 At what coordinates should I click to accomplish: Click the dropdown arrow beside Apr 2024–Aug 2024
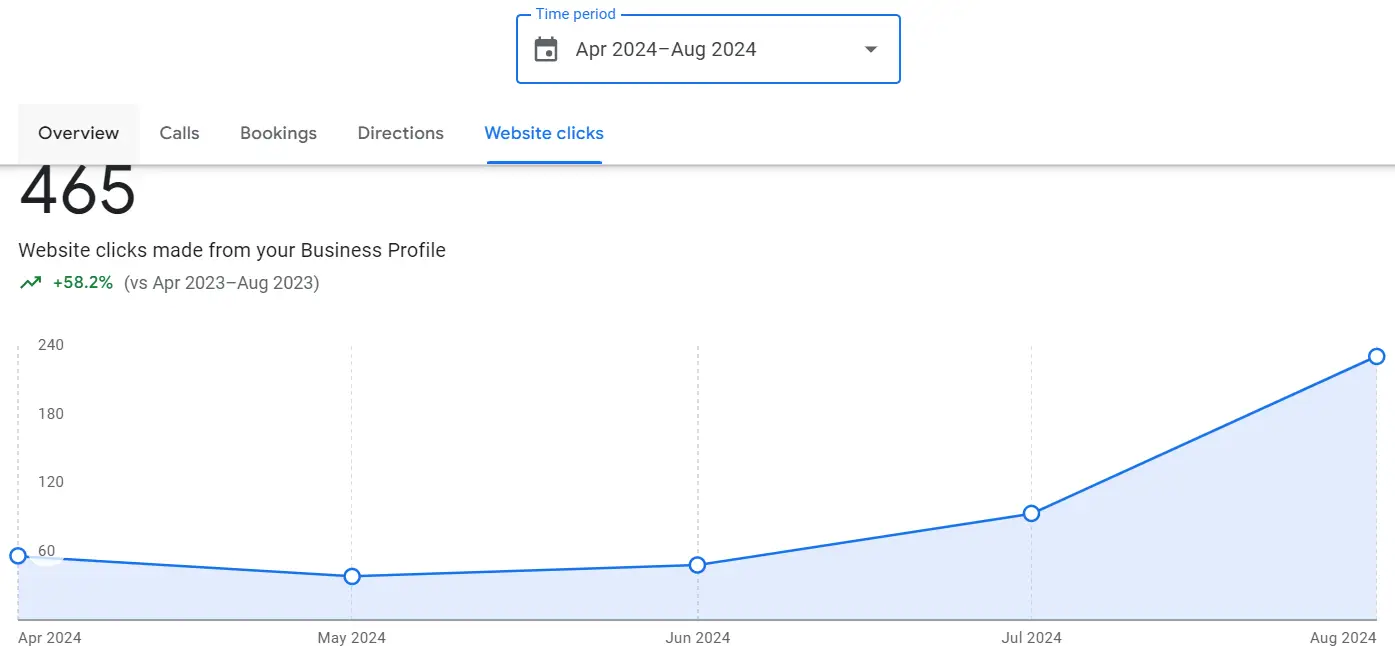[x=870, y=48]
